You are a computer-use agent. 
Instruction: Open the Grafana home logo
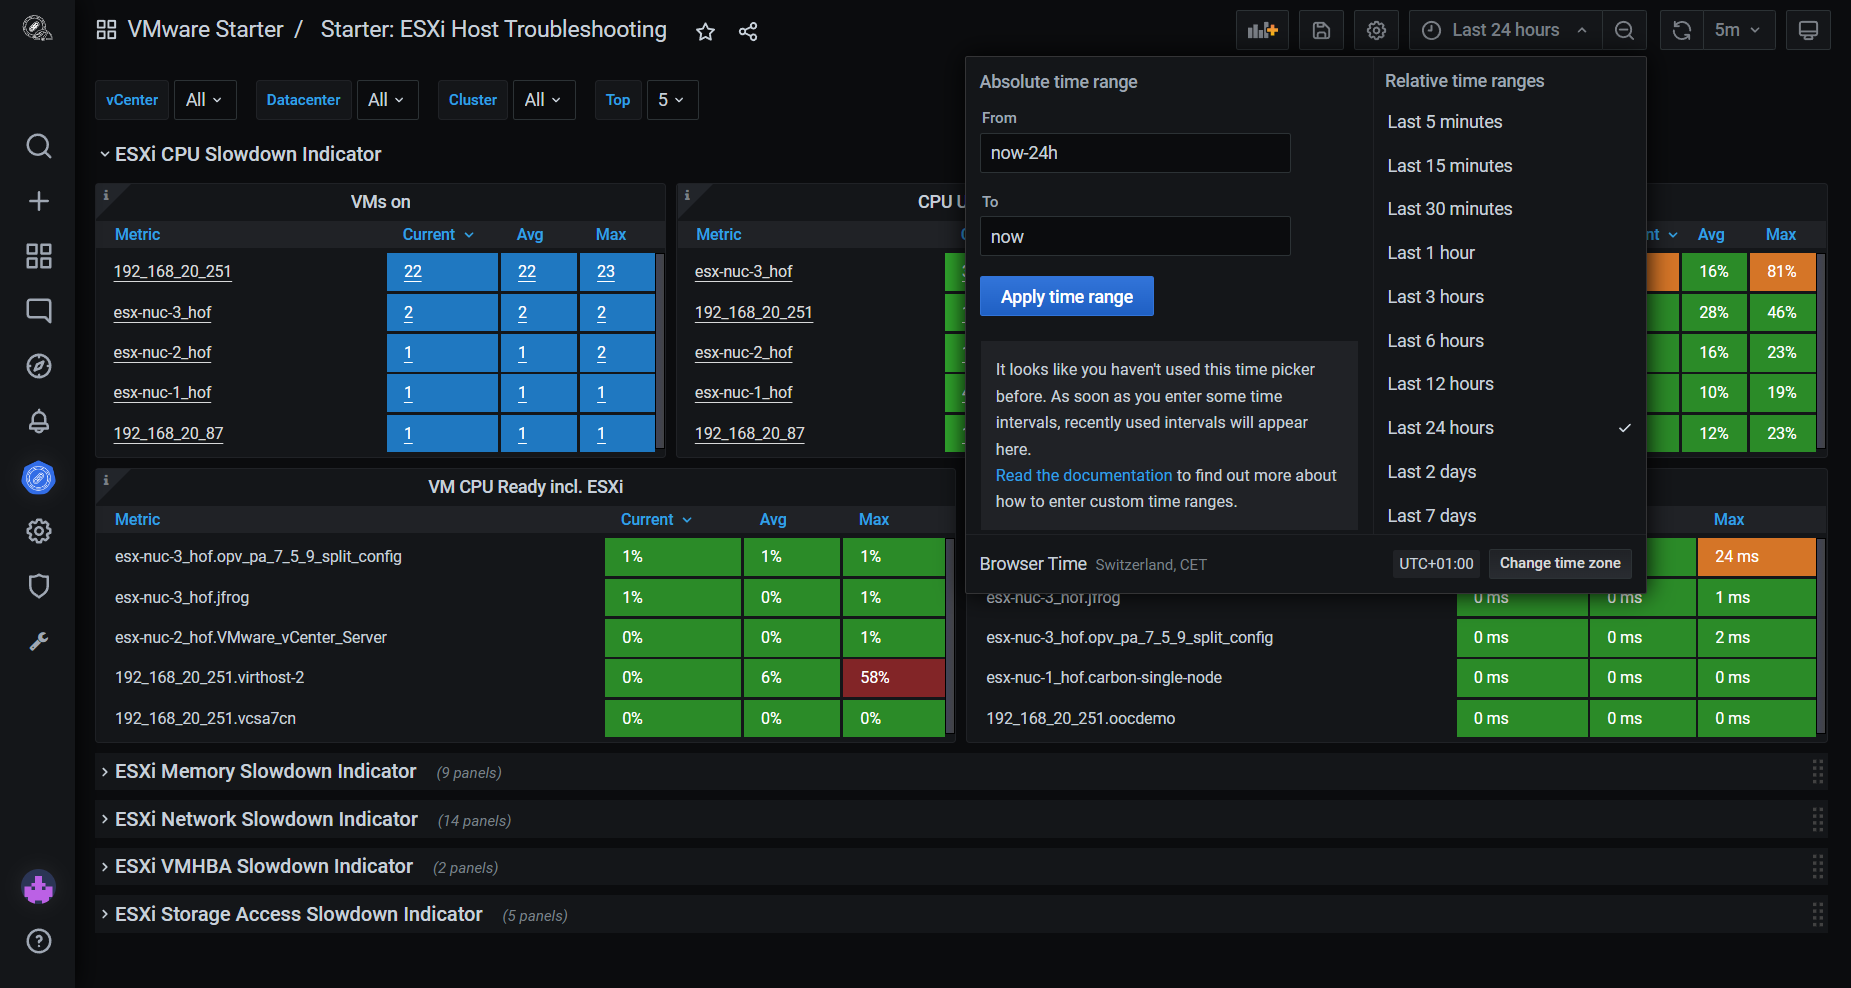pyautogui.click(x=38, y=29)
